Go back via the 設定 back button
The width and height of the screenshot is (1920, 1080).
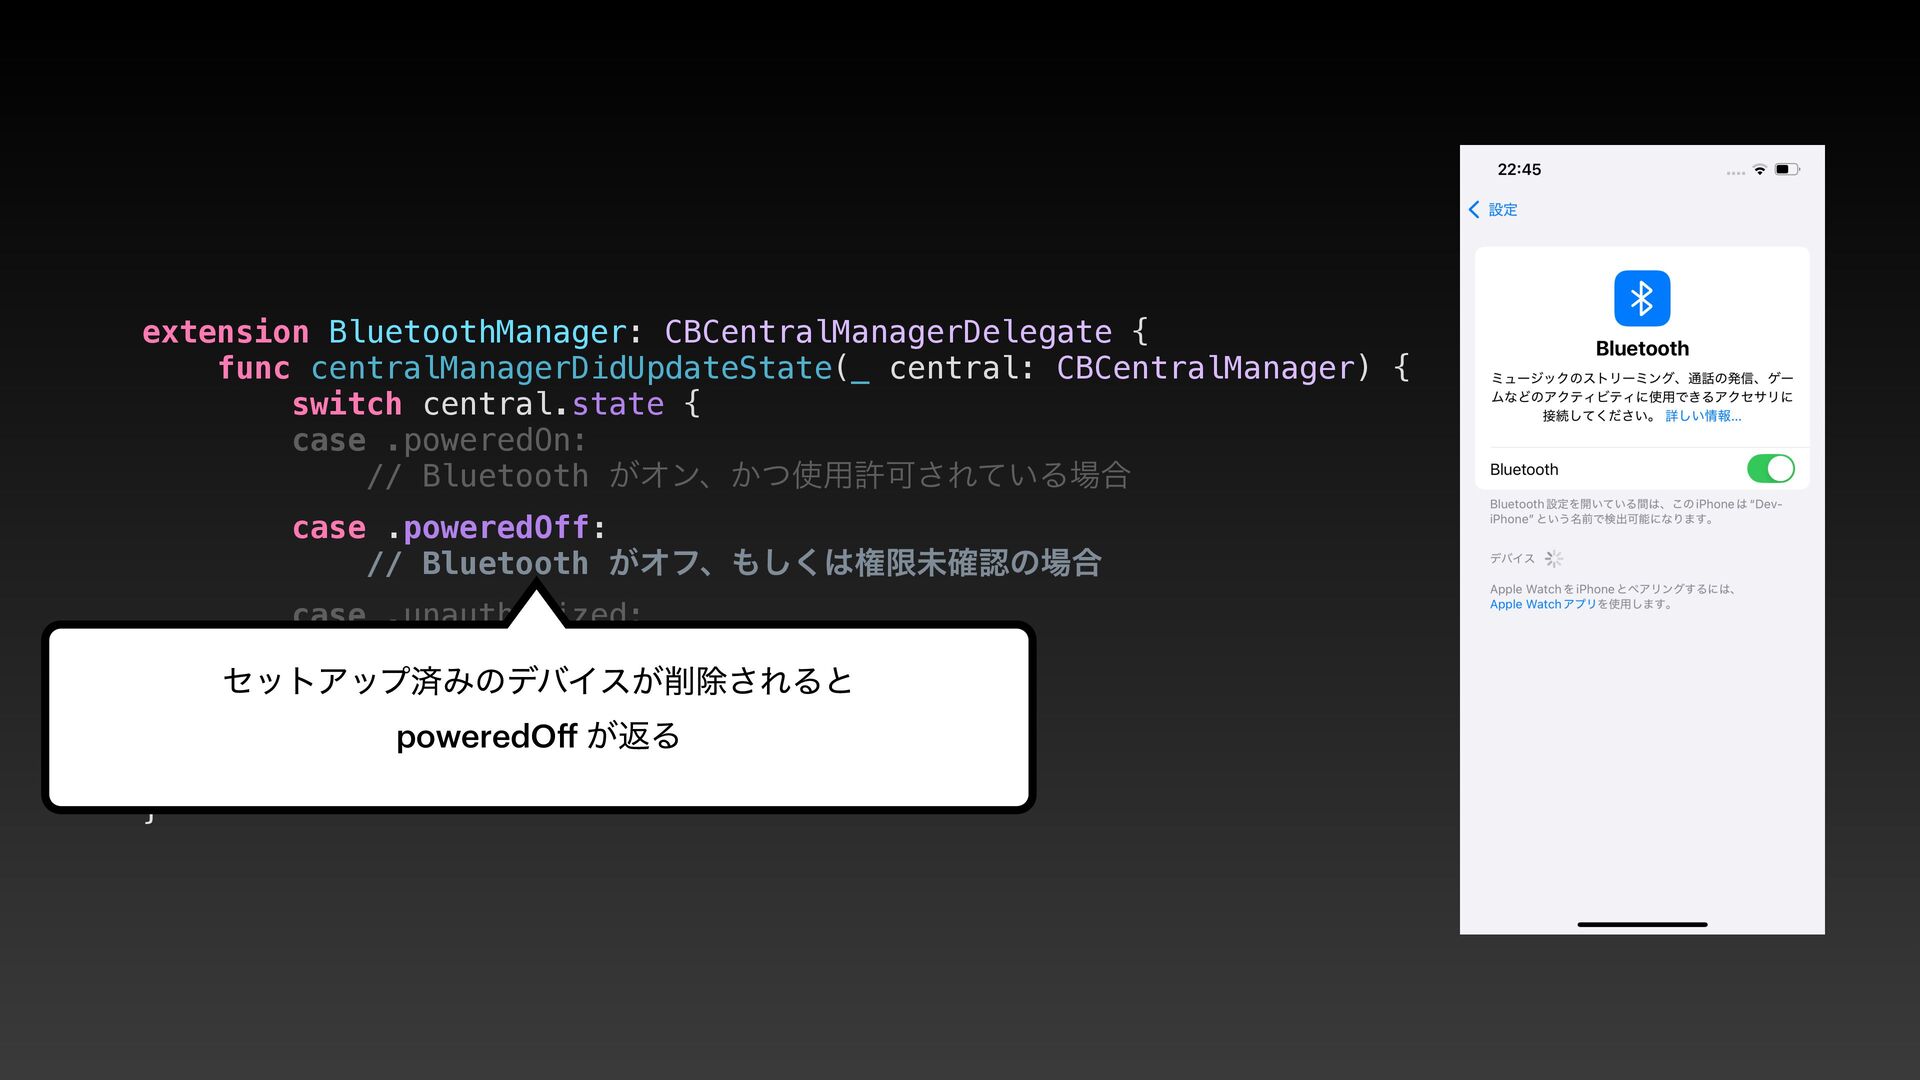[x=1493, y=209]
